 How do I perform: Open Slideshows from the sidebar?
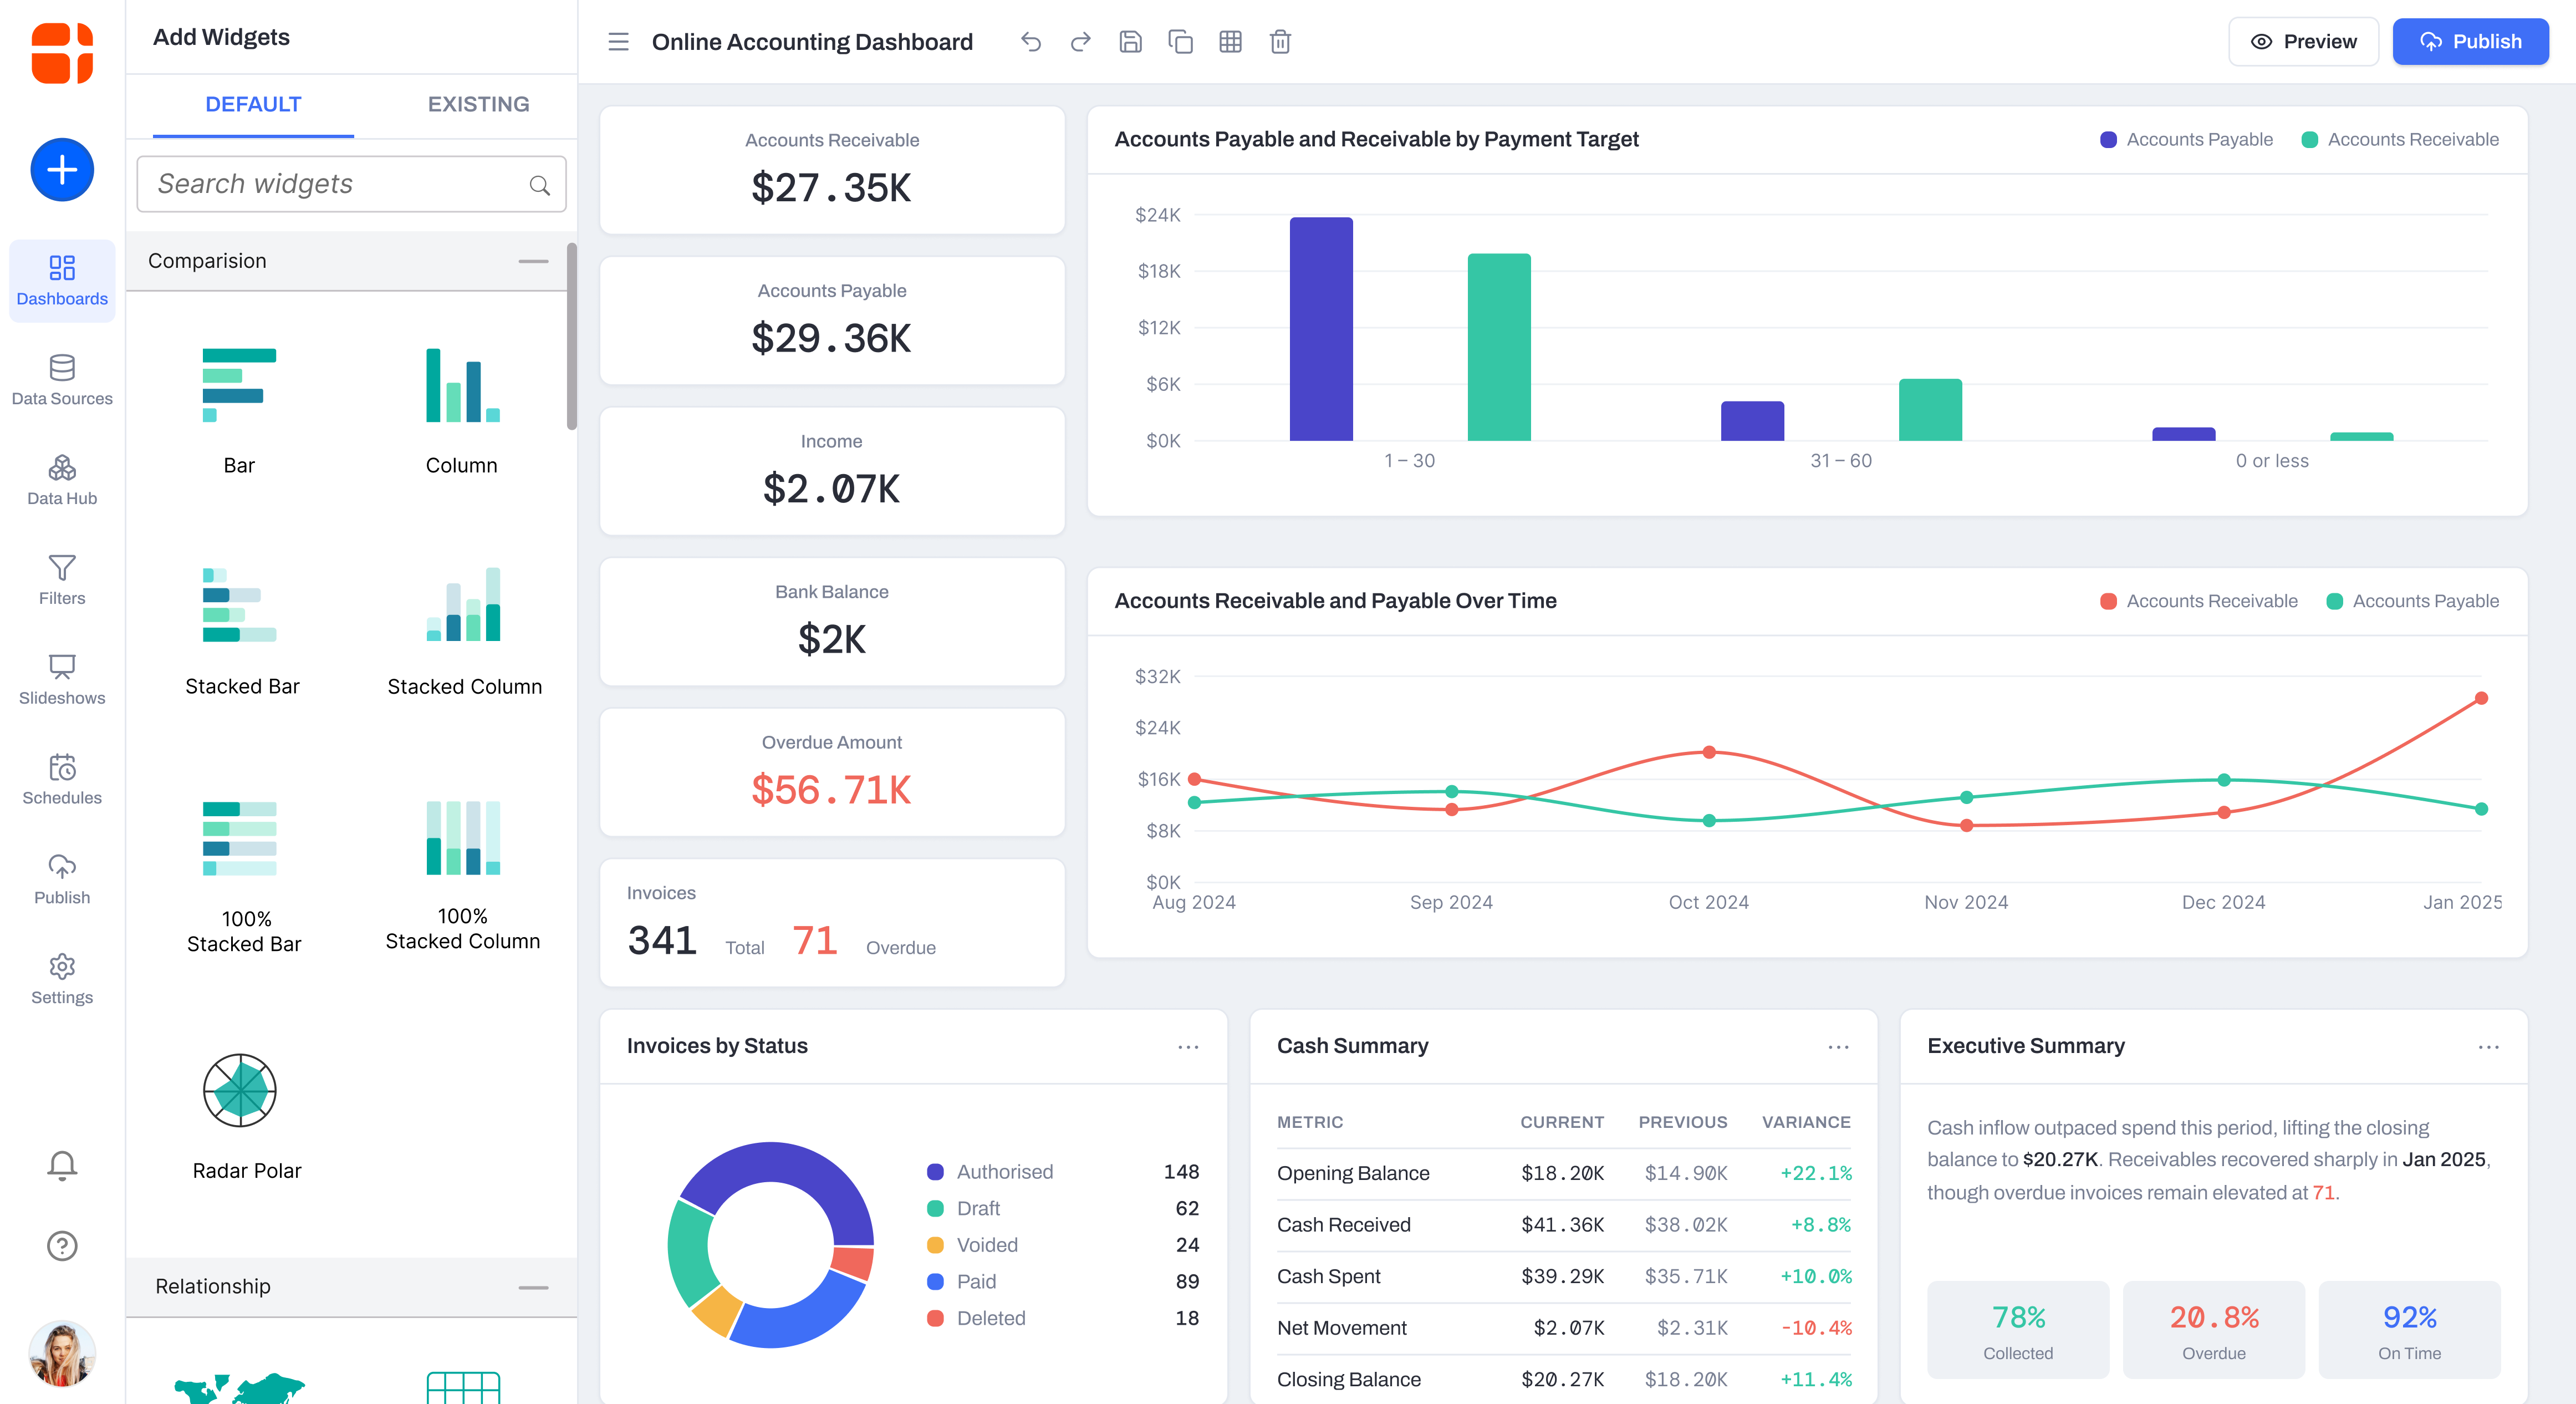tap(62, 680)
